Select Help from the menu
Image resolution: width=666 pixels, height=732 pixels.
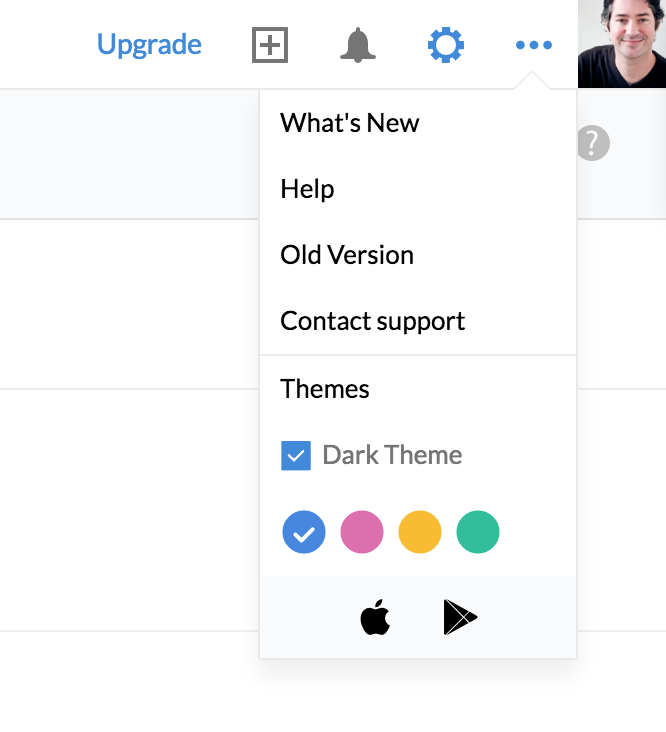coord(307,189)
